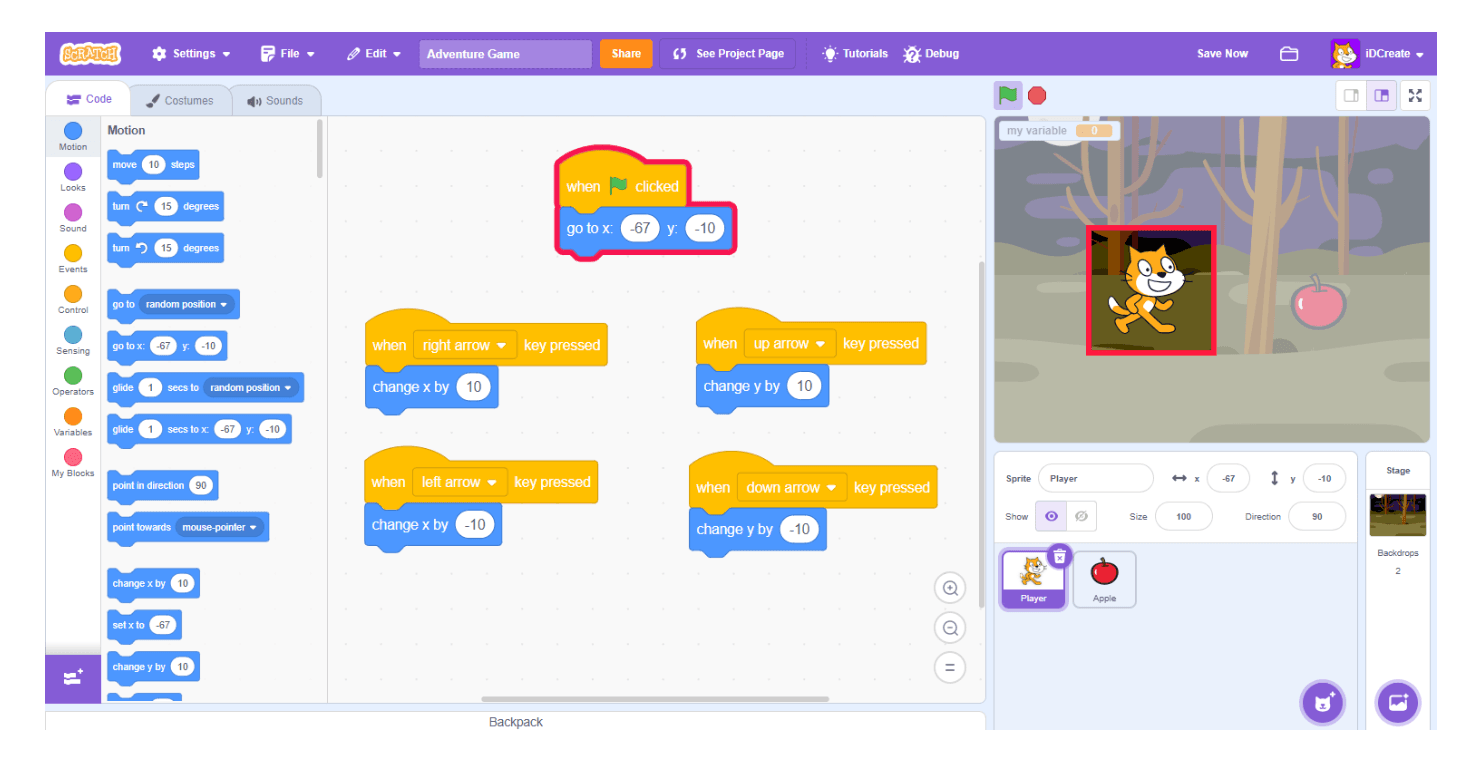Zoom in the code workspace

tap(950, 588)
